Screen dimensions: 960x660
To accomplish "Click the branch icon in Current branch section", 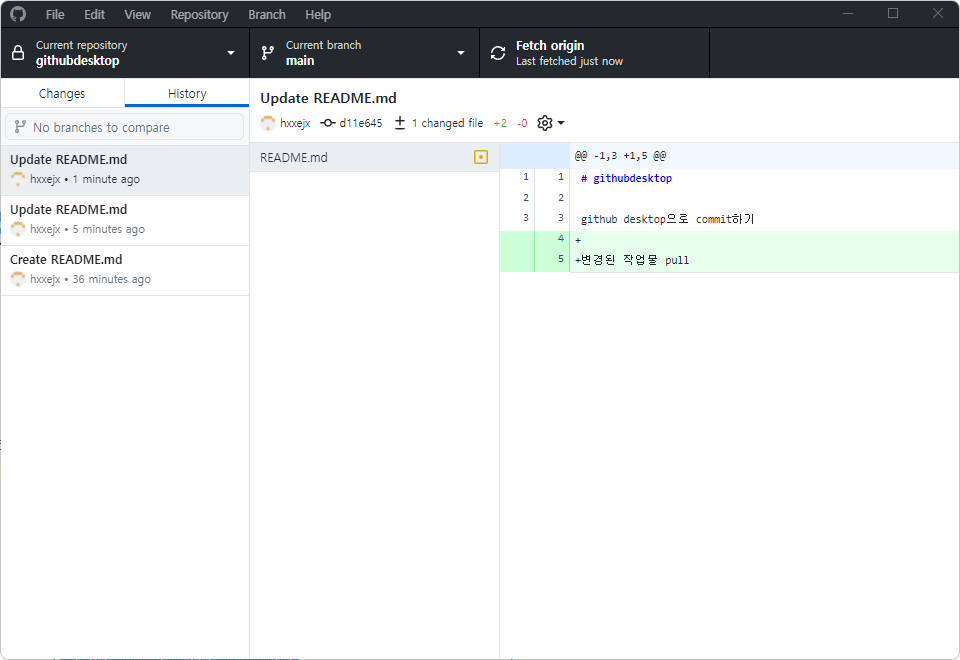I will tap(267, 52).
